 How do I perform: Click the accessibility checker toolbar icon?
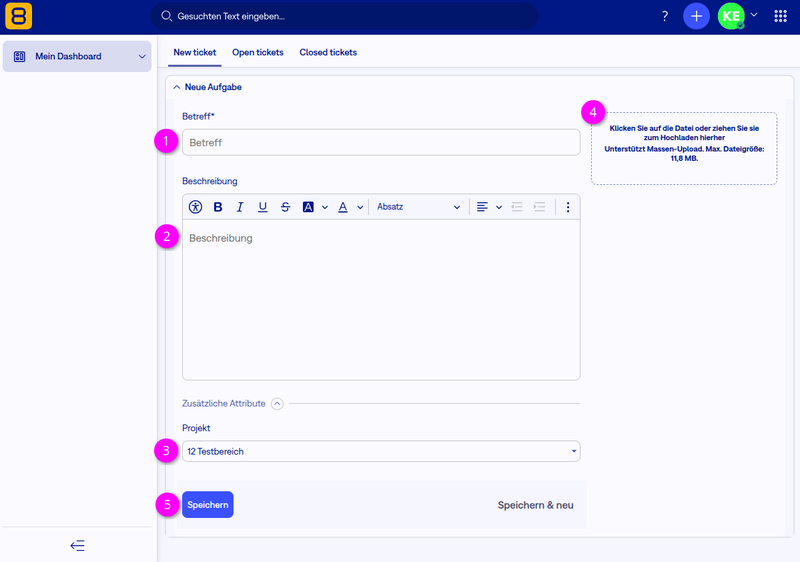click(x=195, y=207)
